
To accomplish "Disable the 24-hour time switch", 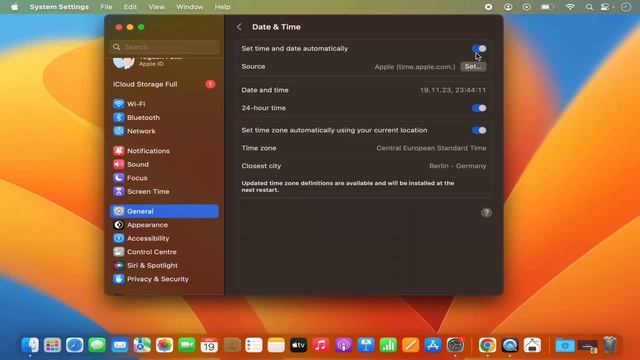I will [479, 108].
